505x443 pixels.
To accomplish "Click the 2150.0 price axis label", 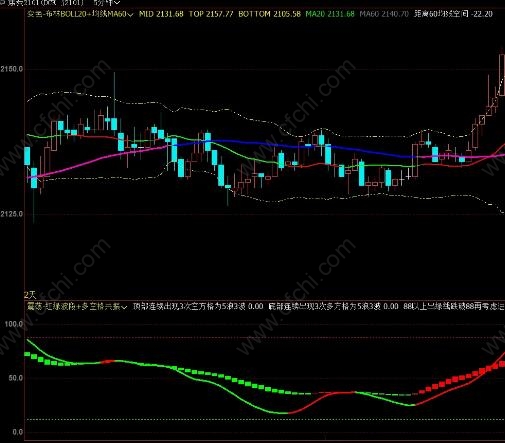I will pos(12,69).
